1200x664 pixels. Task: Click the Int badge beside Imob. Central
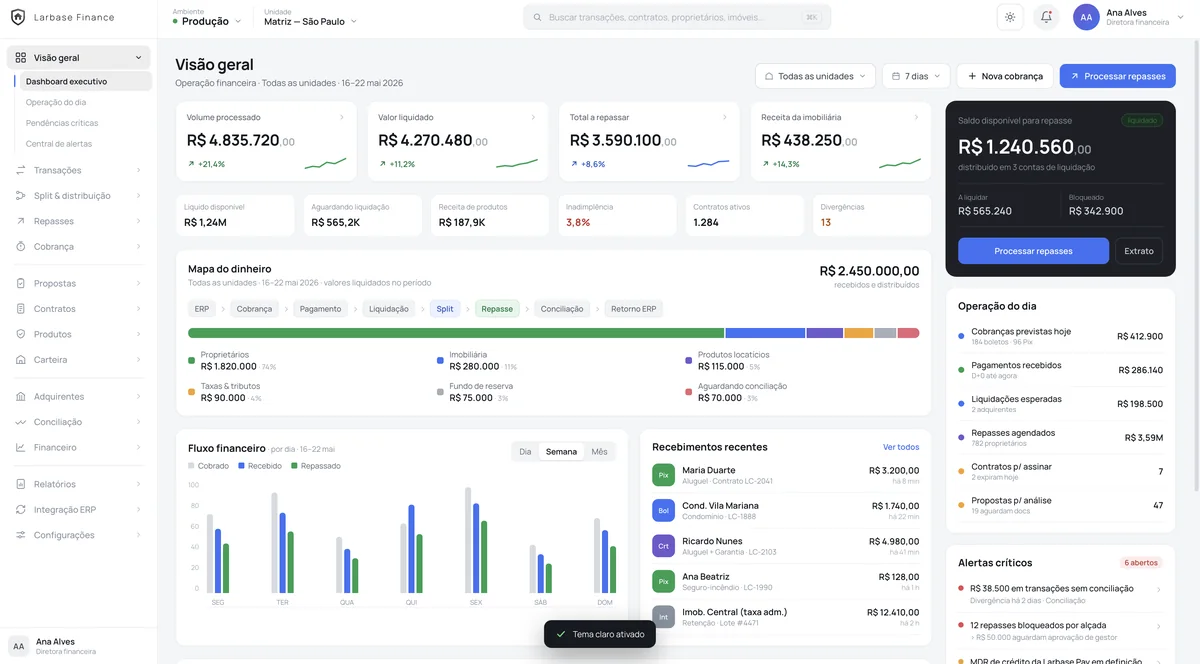tap(663, 617)
